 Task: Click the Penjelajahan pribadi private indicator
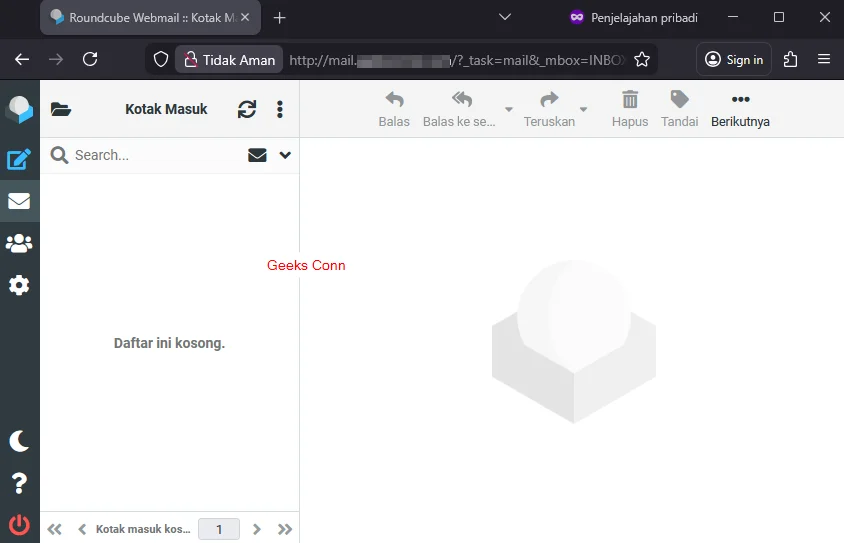point(634,18)
